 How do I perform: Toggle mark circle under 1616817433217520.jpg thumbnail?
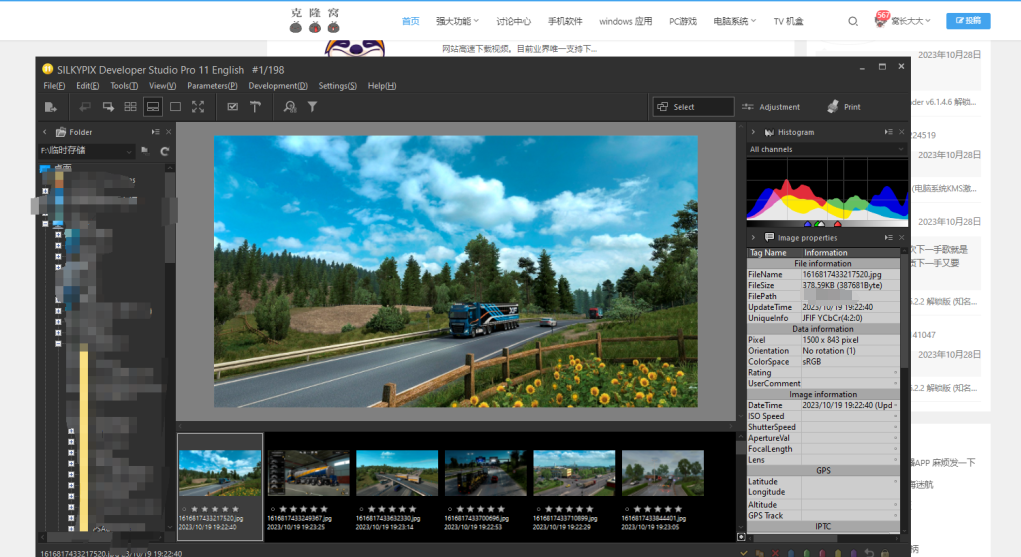coord(184,509)
